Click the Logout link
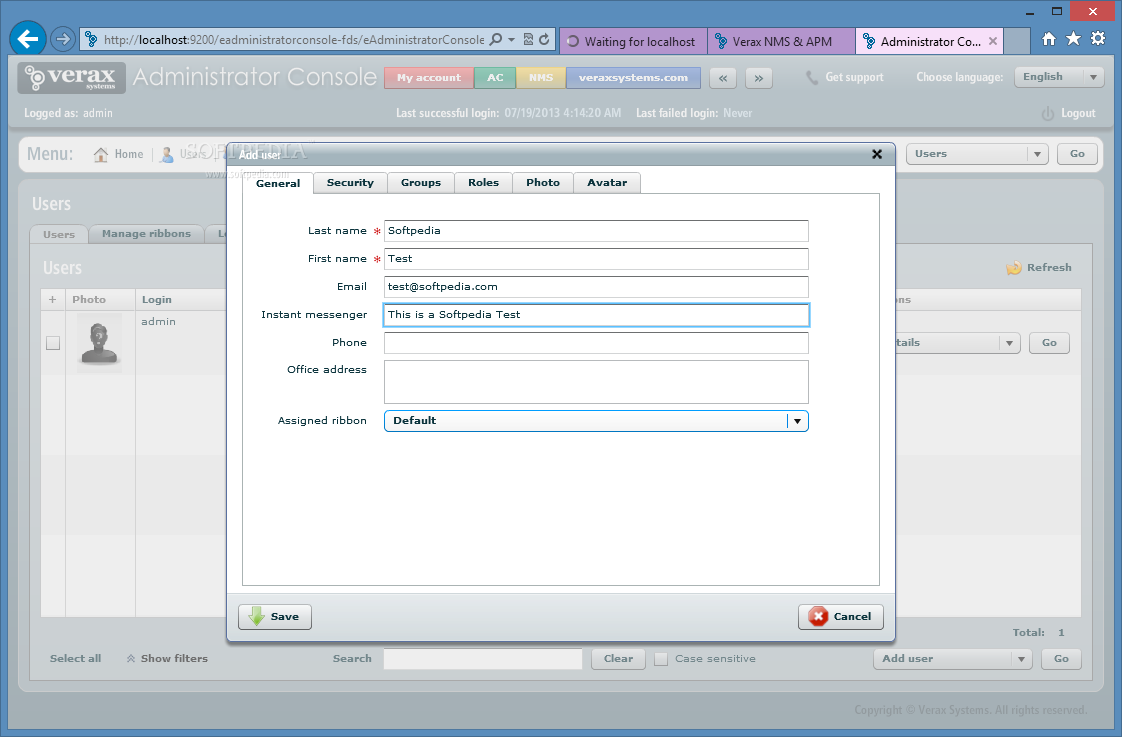Screen dimensions: 1122x737 [x=1078, y=114]
